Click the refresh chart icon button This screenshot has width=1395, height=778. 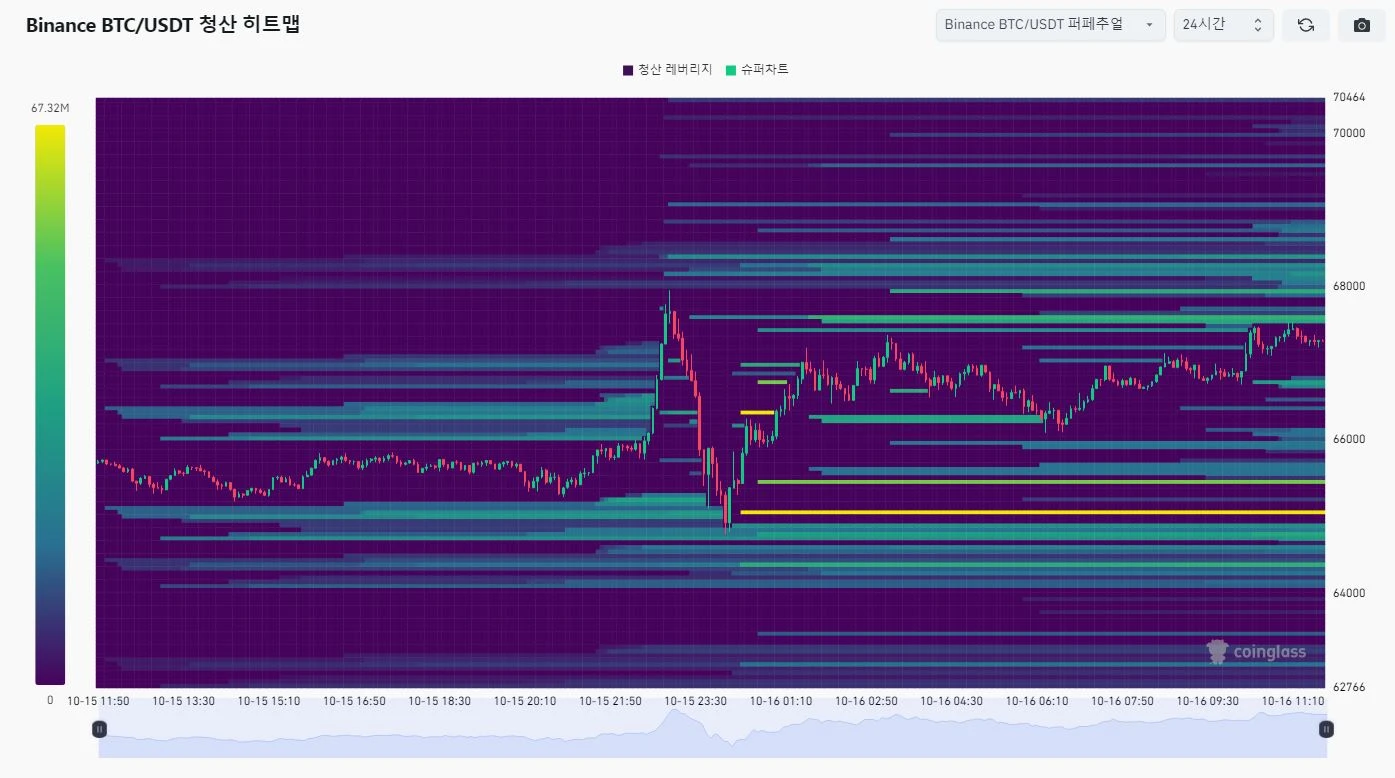(1305, 25)
